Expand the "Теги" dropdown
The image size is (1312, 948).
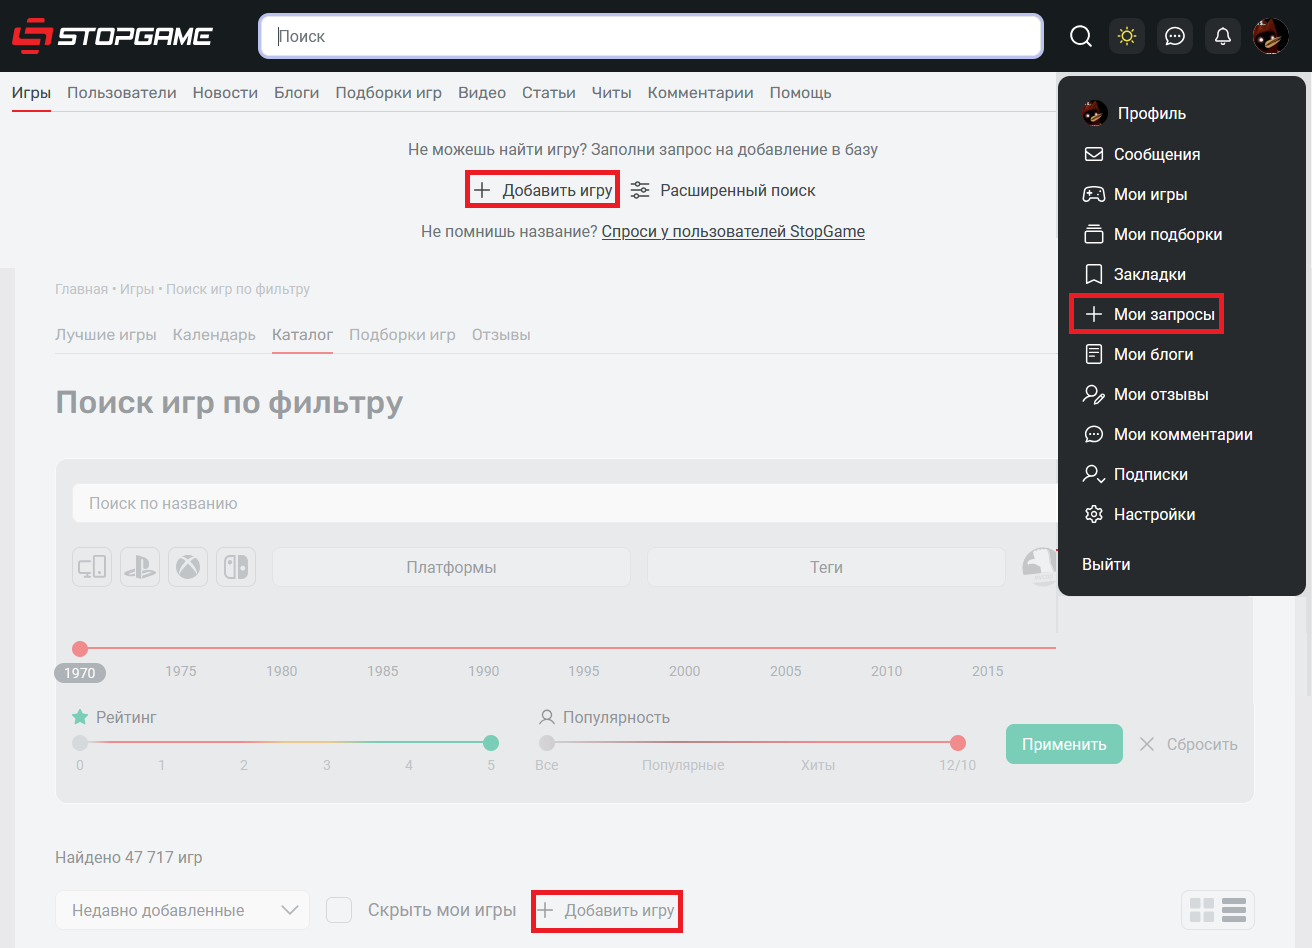(x=826, y=567)
